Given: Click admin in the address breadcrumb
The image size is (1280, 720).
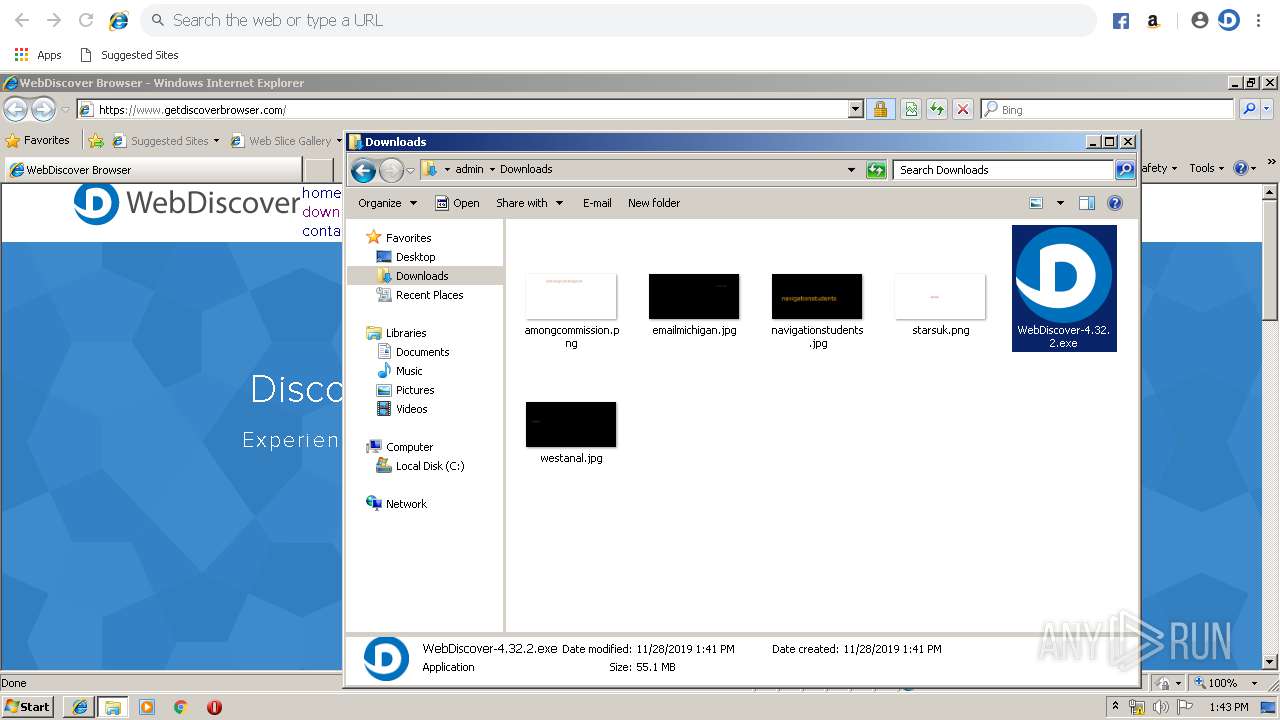Looking at the screenshot, I should [469, 170].
